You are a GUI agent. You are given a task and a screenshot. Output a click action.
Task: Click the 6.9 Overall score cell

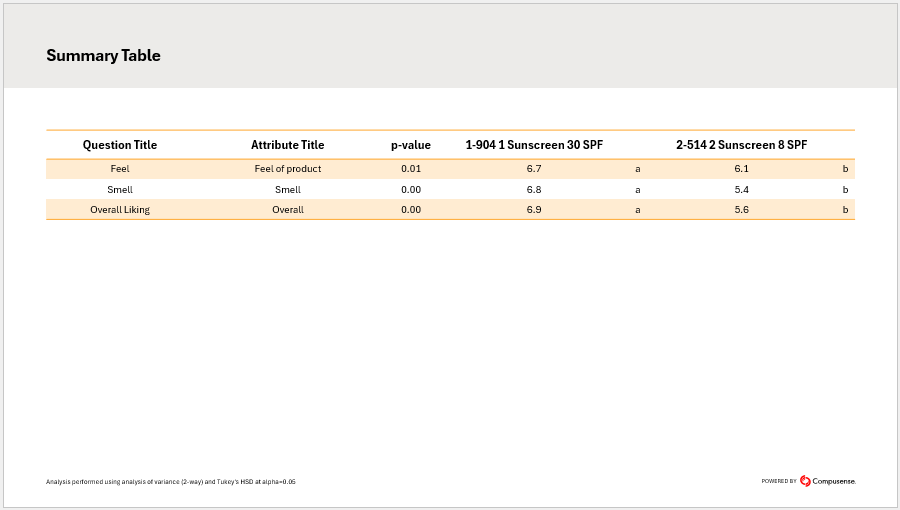(x=534, y=210)
